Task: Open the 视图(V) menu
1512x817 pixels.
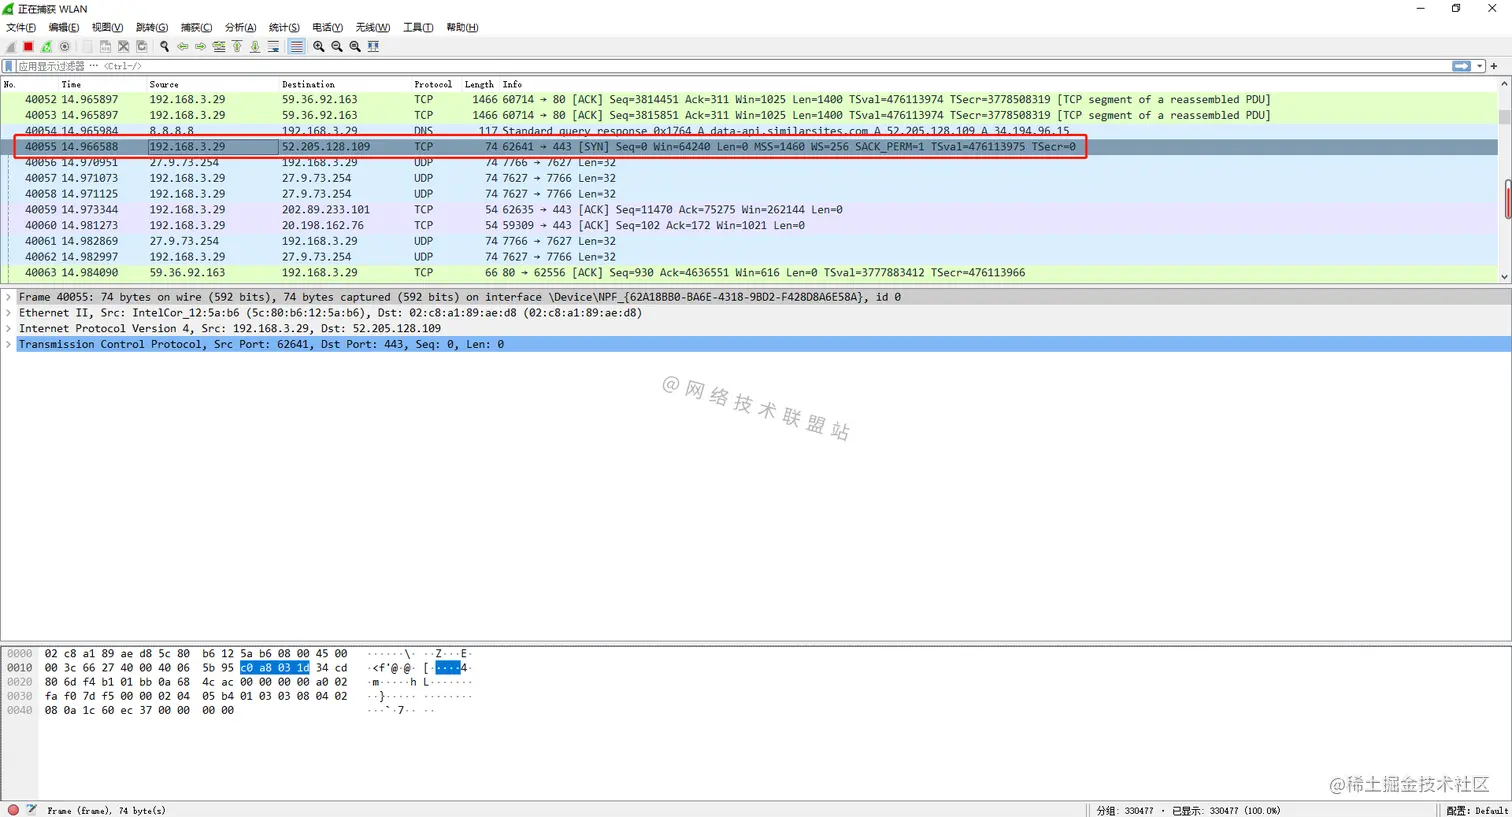Action: click(107, 28)
